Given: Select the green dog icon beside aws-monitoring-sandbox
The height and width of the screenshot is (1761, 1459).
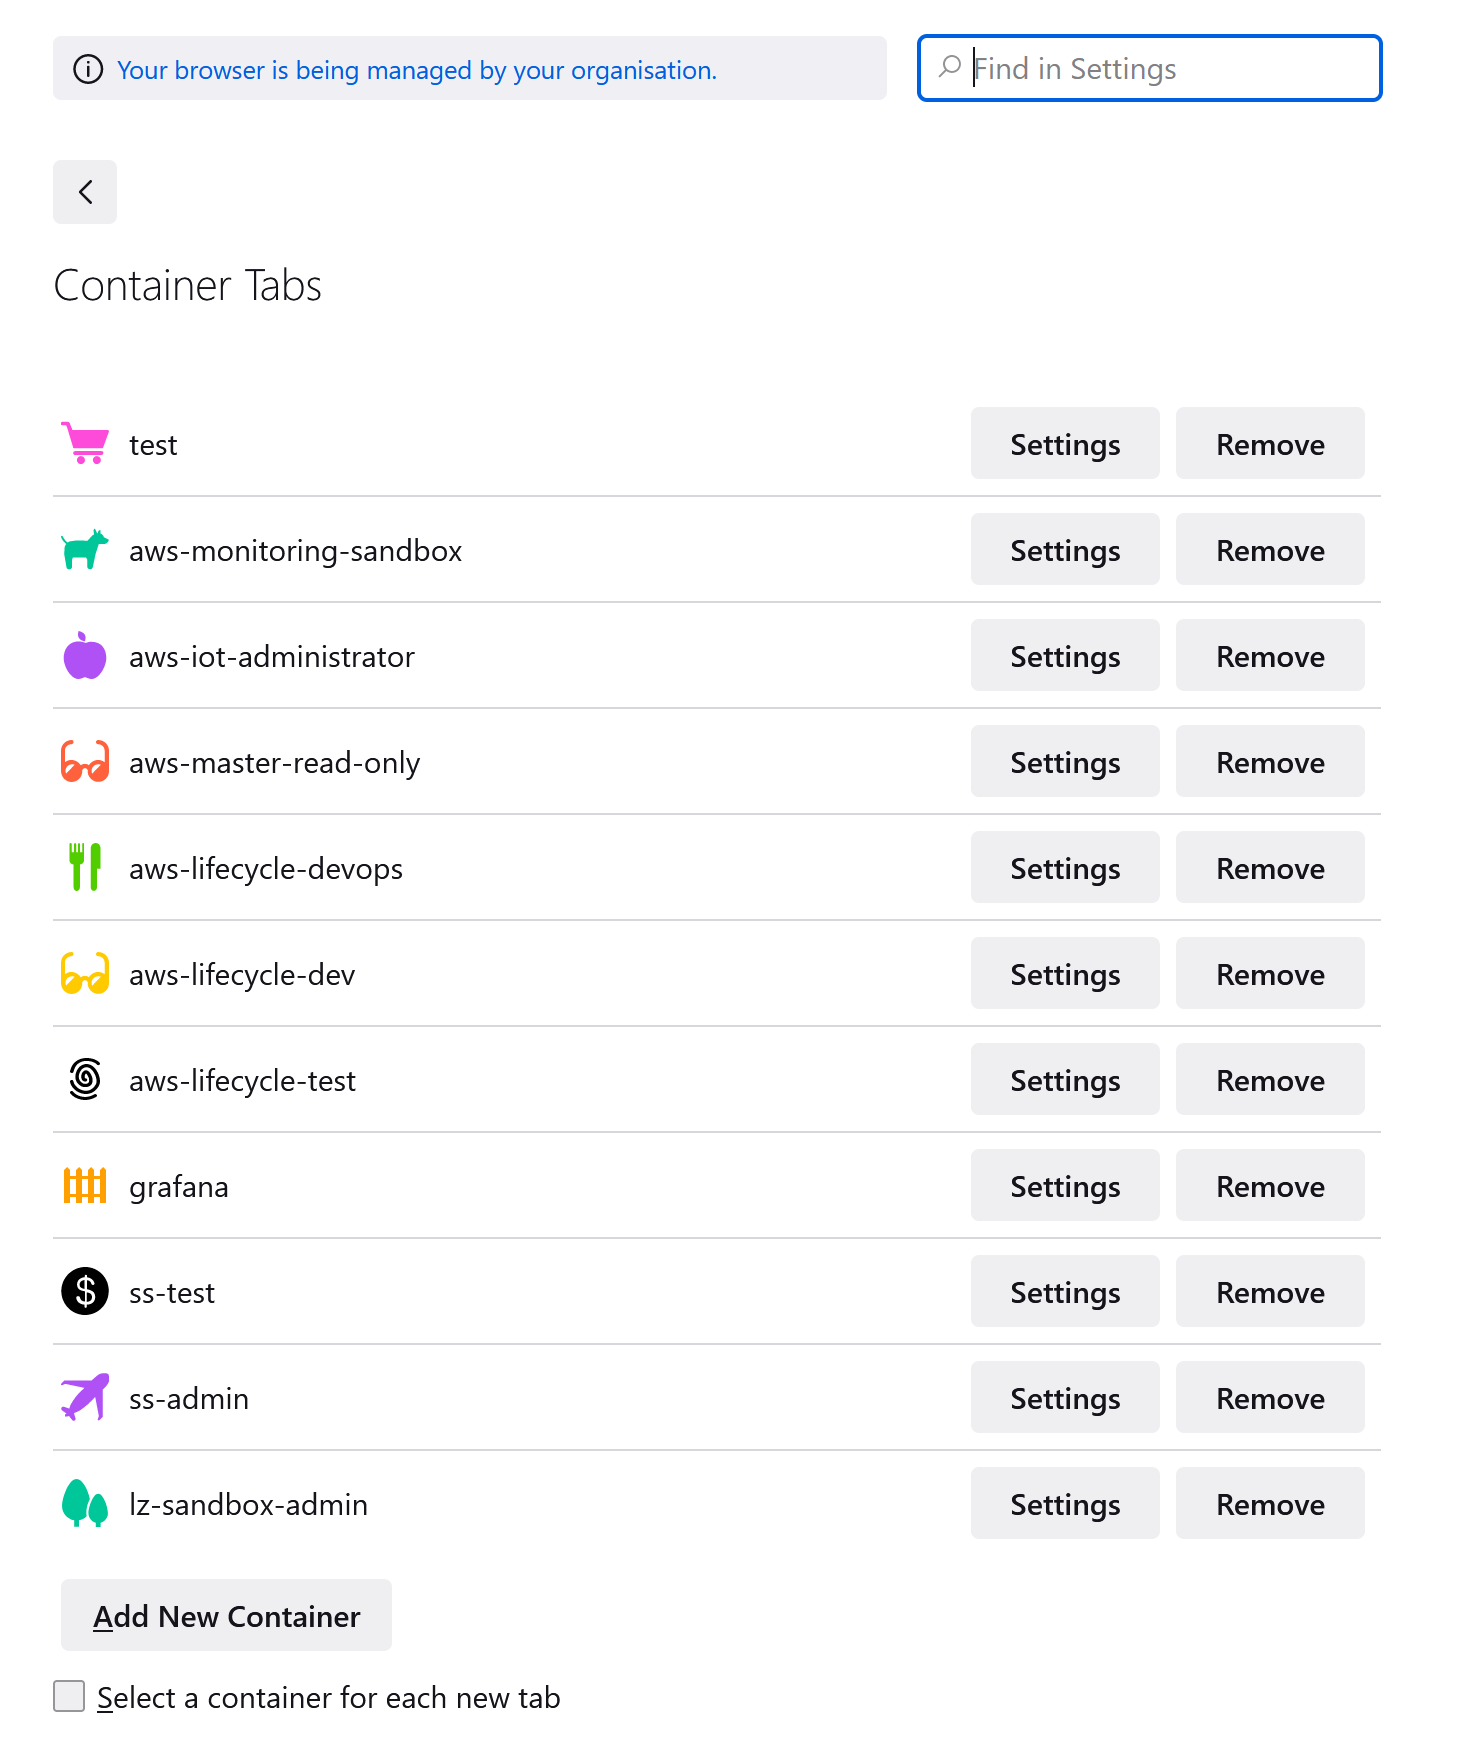Looking at the screenshot, I should (84, 549).
